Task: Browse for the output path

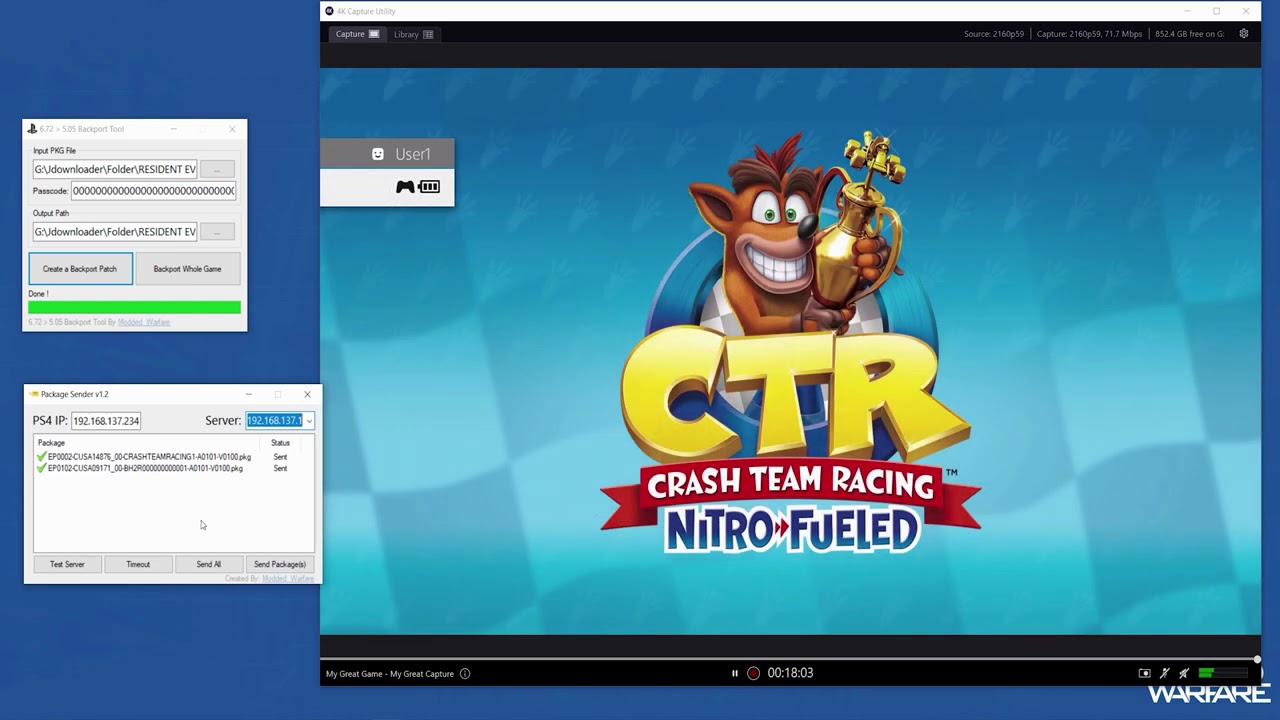Action: (217, 232)
